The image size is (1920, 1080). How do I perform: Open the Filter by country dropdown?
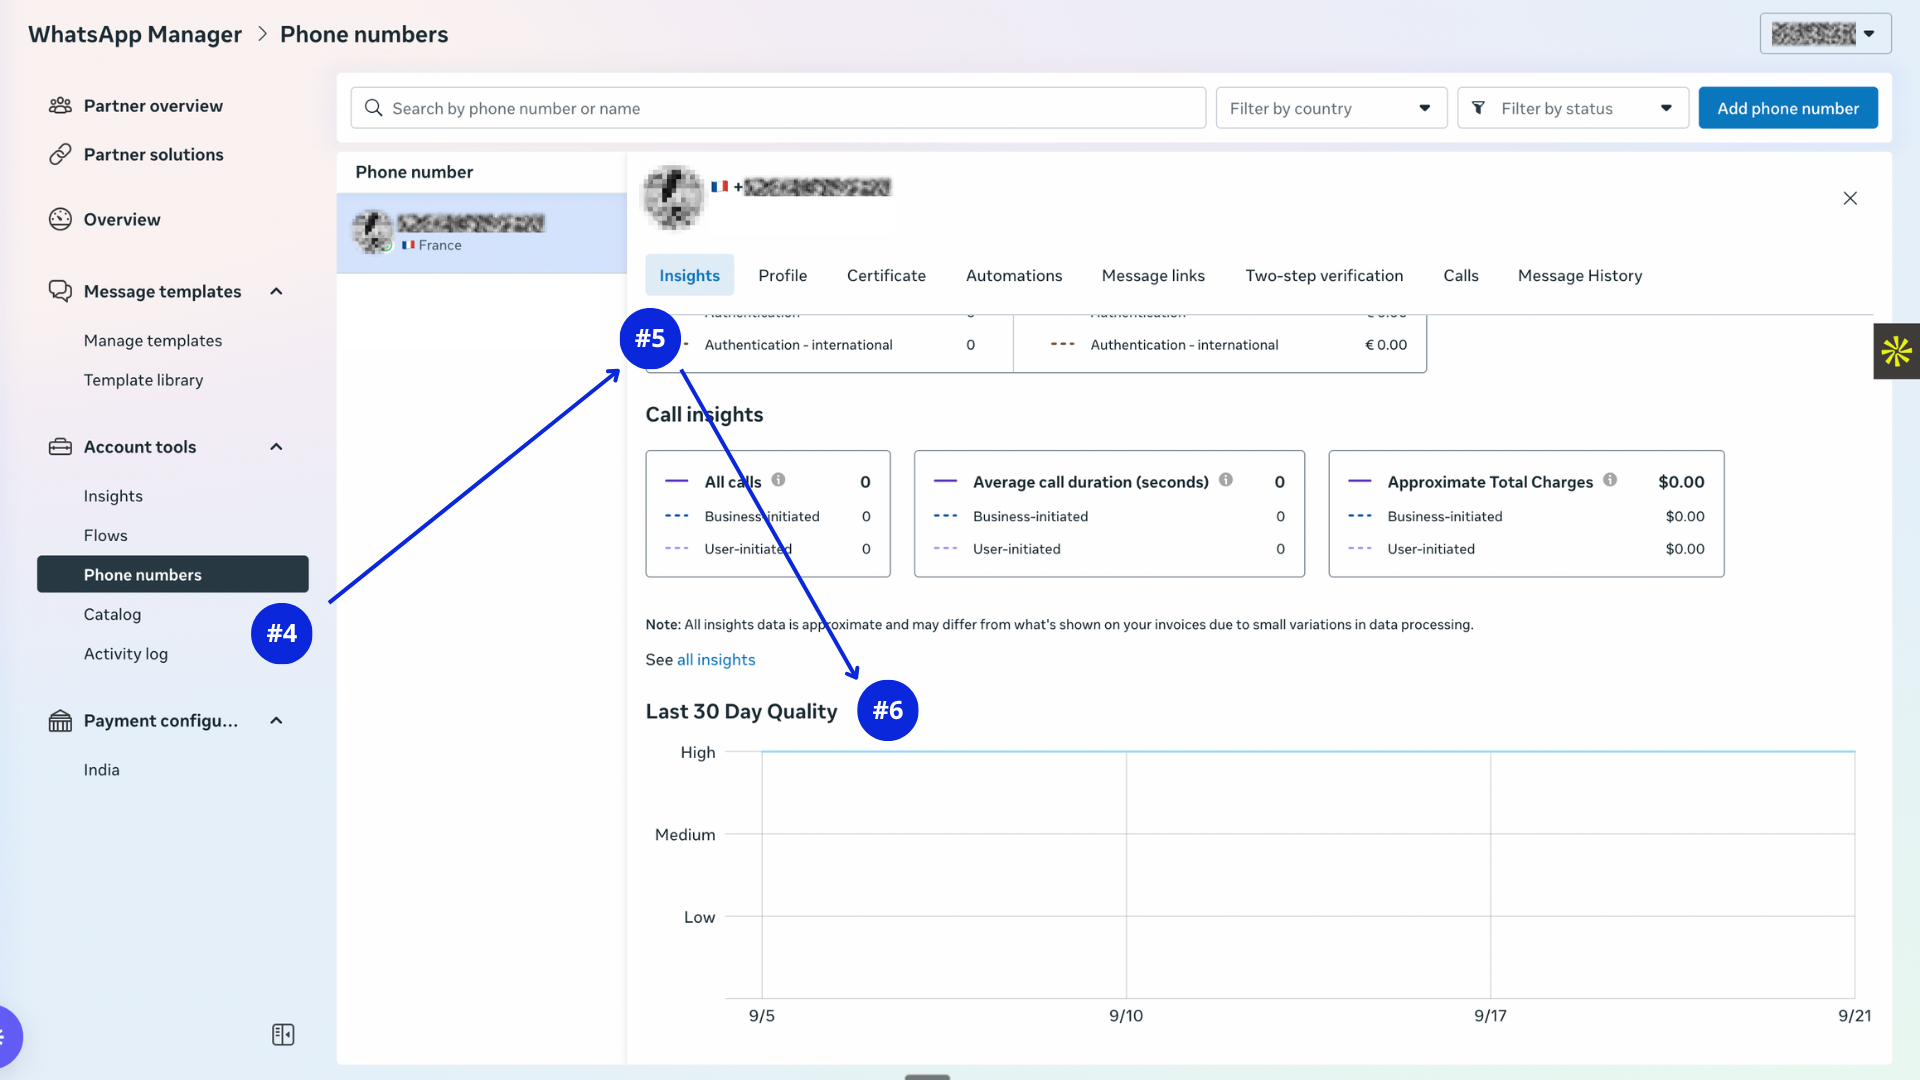point(1331,108)
